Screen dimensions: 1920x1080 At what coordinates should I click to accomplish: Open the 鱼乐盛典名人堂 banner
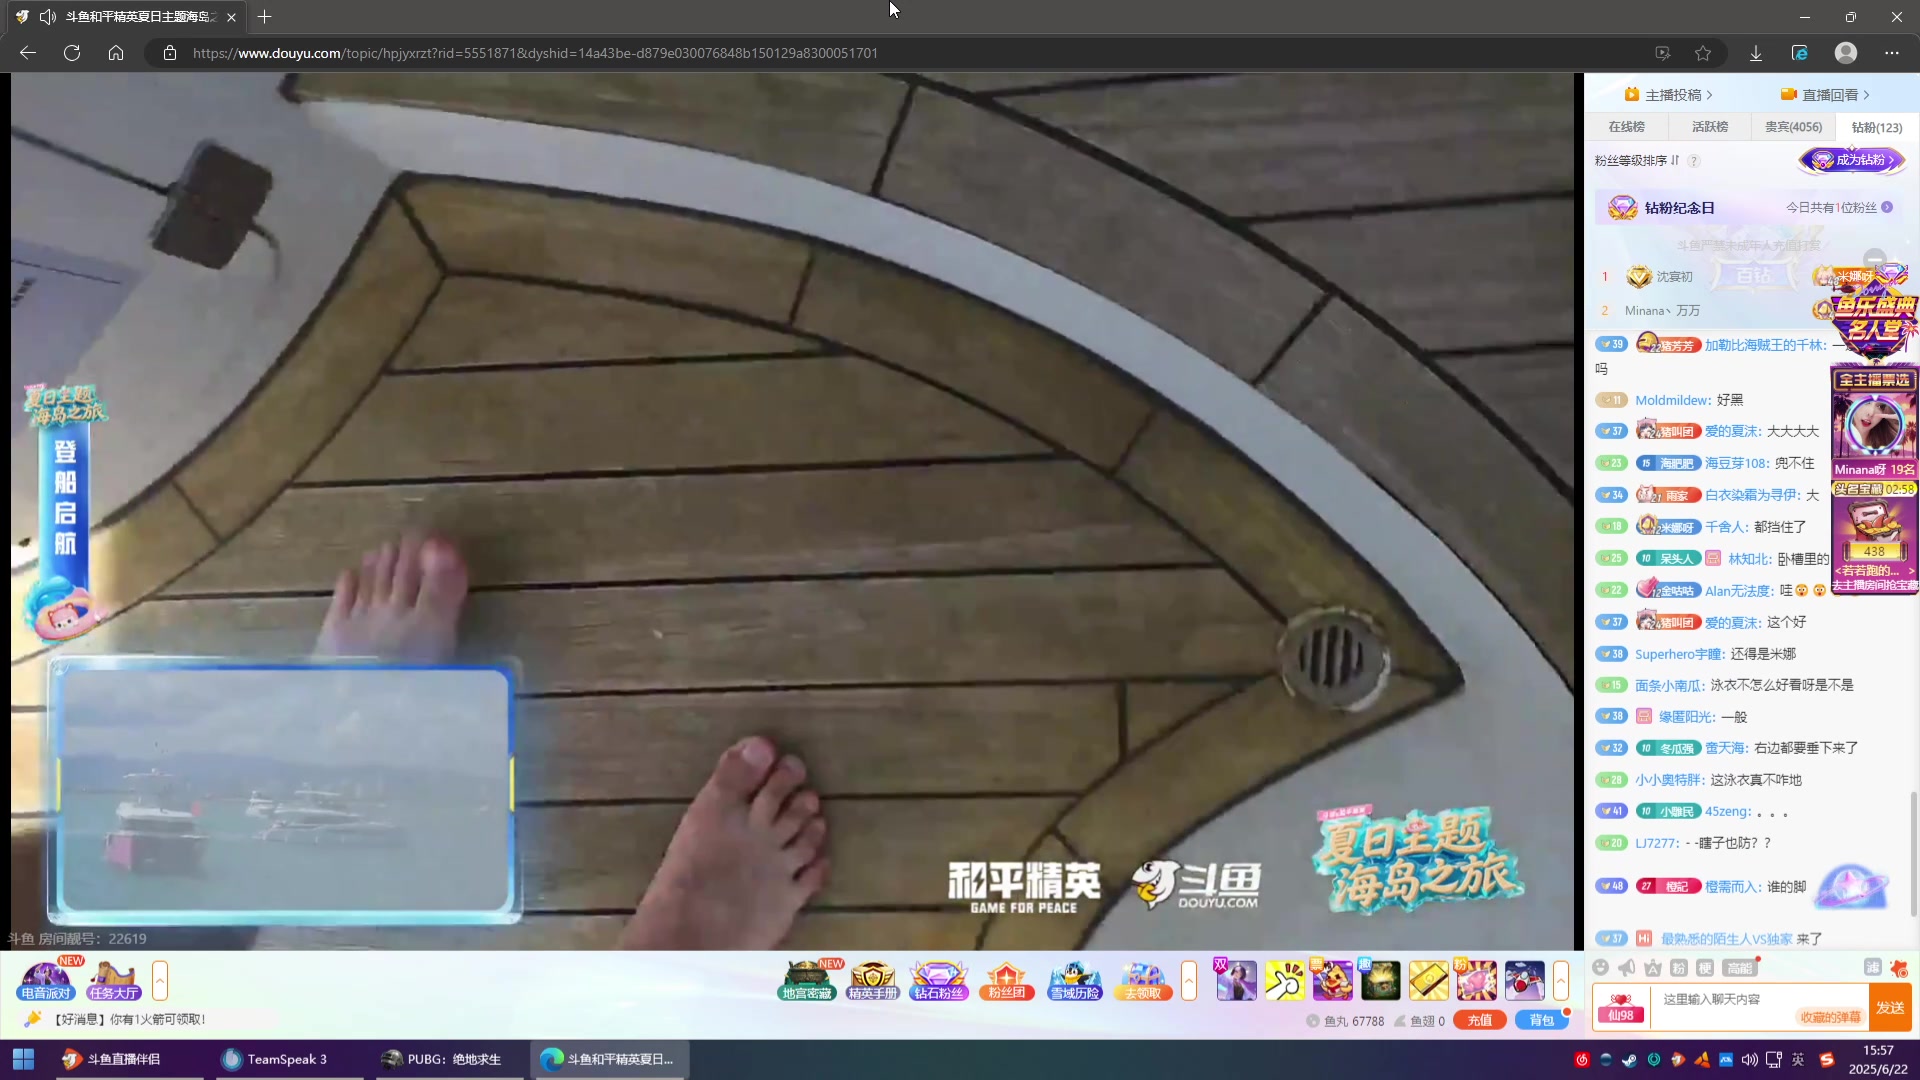click(1873, 317)
